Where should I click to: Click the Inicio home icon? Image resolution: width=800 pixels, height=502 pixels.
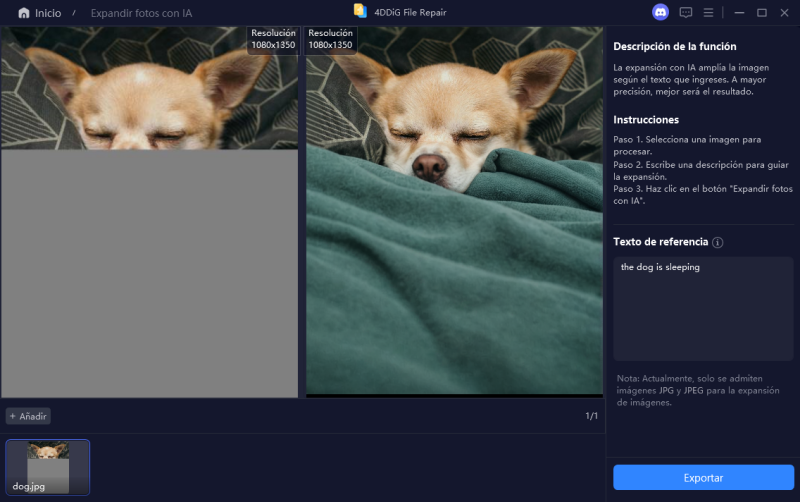(x=23, y=13)
